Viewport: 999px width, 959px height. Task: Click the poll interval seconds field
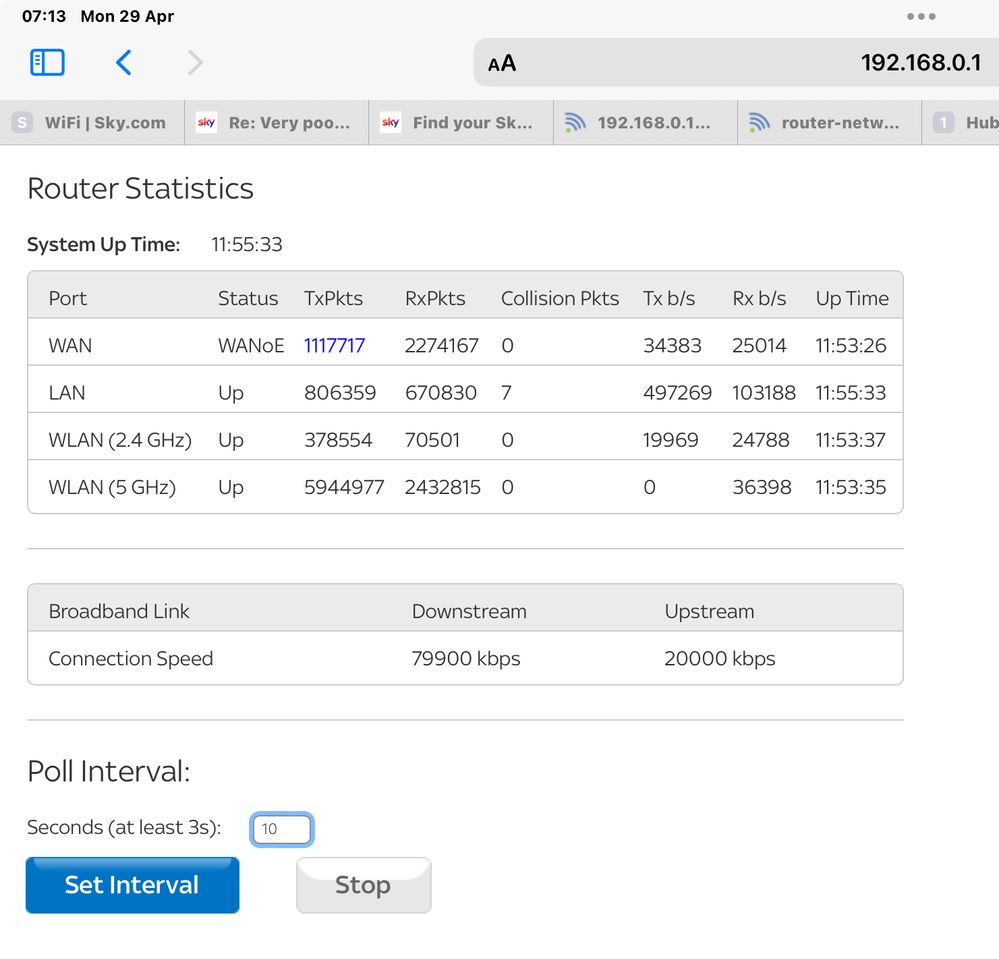coord(282,829)
